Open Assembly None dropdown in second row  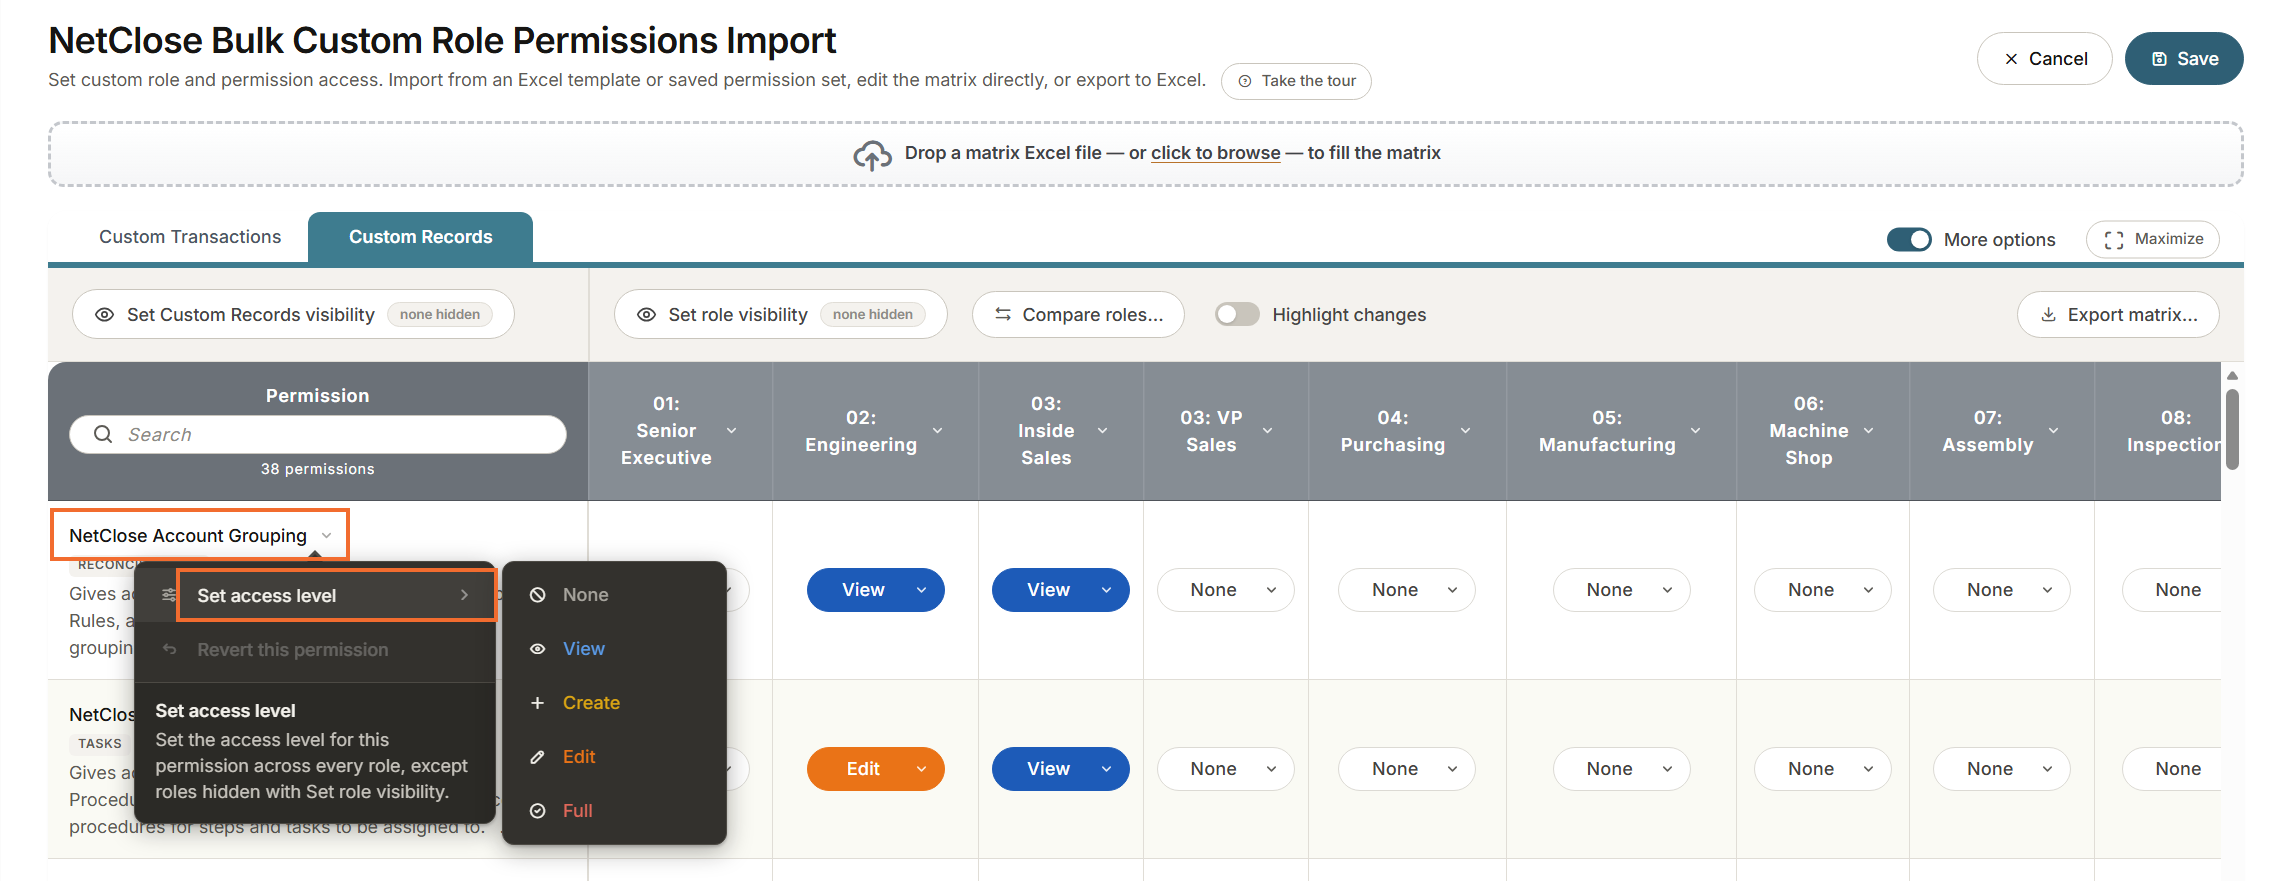2002,769
